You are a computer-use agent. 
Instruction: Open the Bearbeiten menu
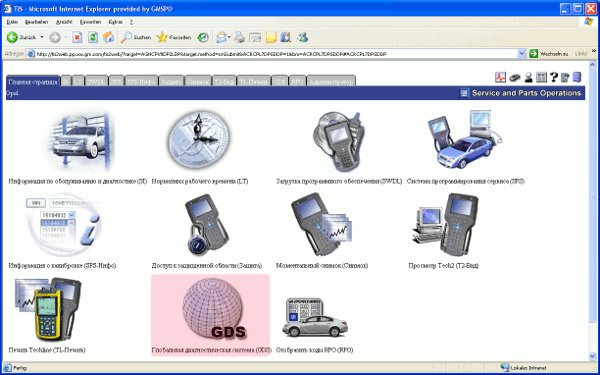(37, 22)
